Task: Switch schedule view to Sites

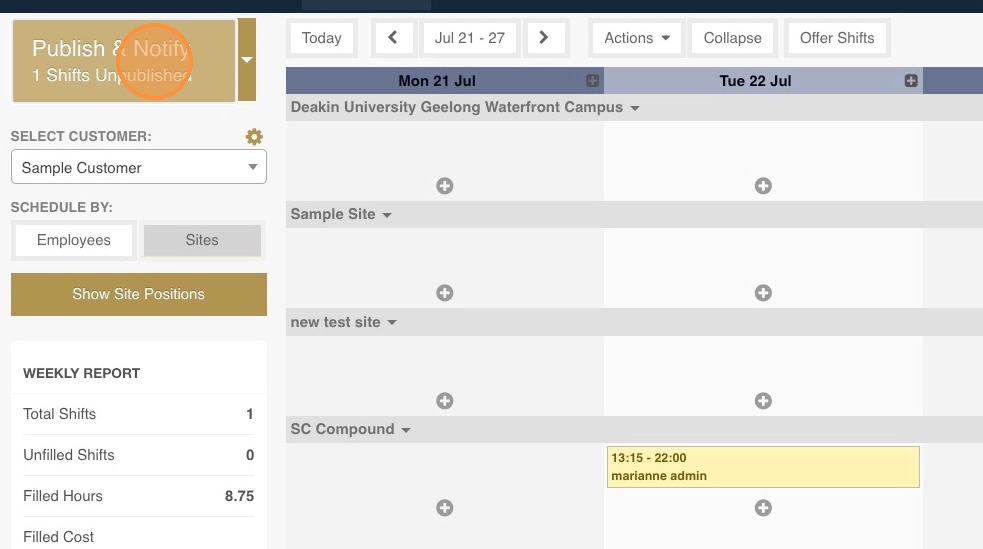Action: pos(202,240)
